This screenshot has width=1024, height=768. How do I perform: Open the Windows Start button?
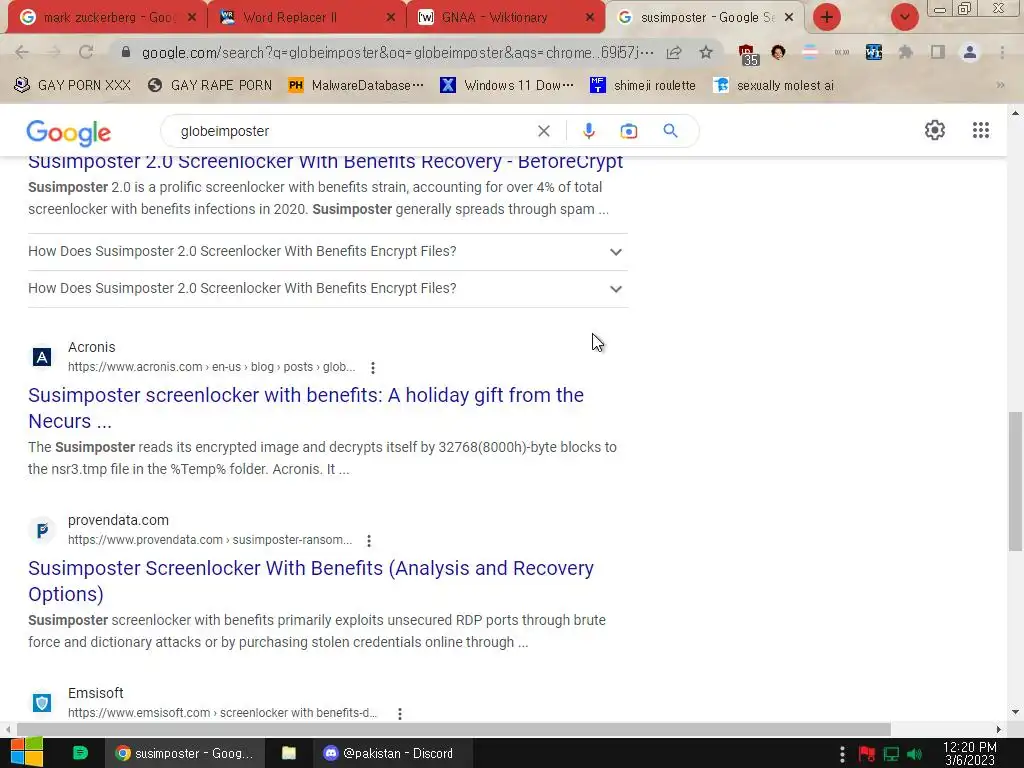coord(27,753)
